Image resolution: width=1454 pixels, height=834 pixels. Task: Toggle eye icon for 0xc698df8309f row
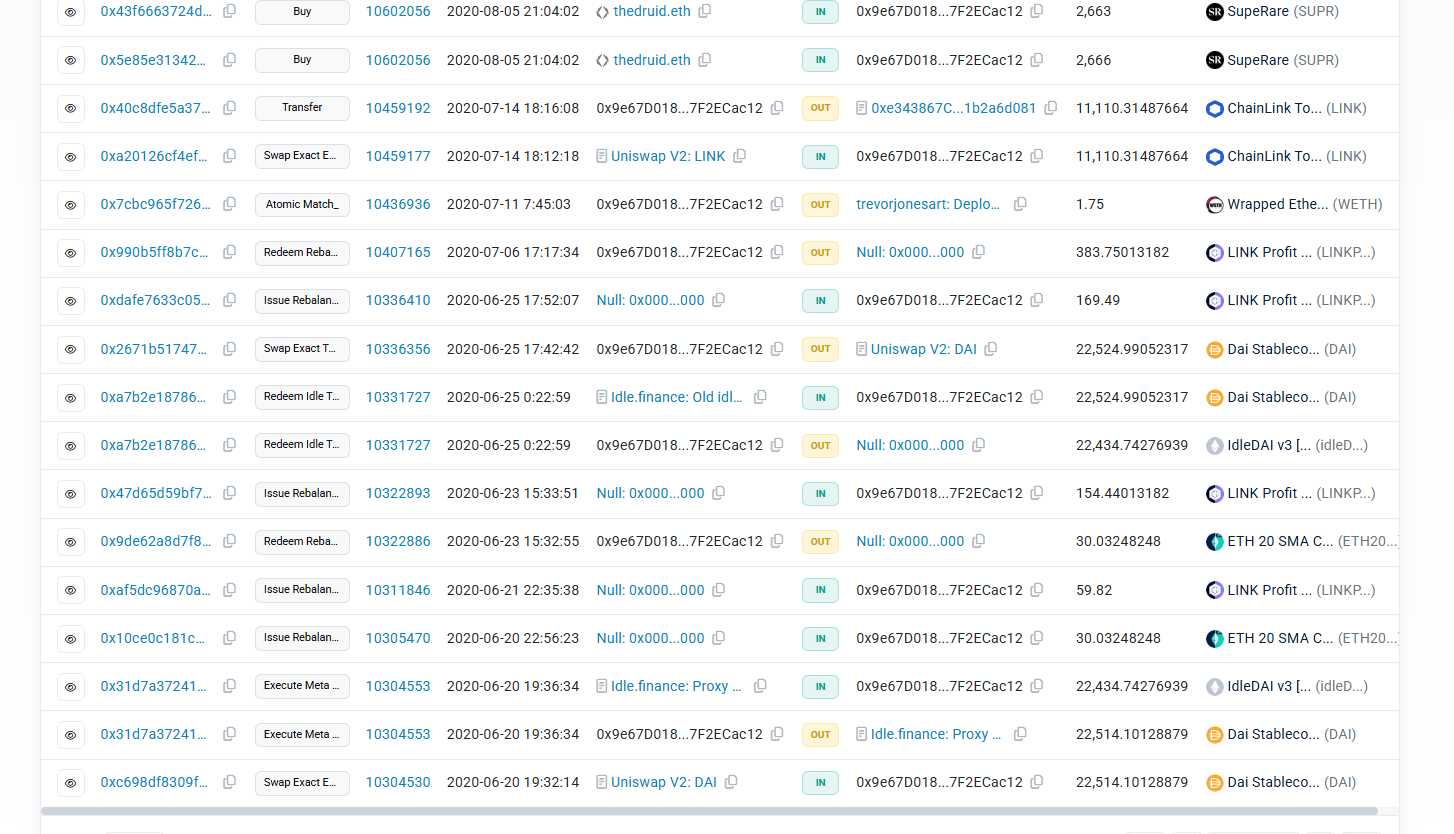point(71,783)
